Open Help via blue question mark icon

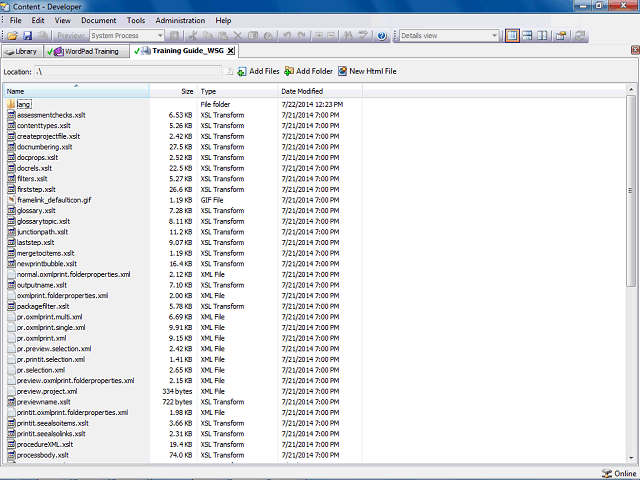pos(382,36)
